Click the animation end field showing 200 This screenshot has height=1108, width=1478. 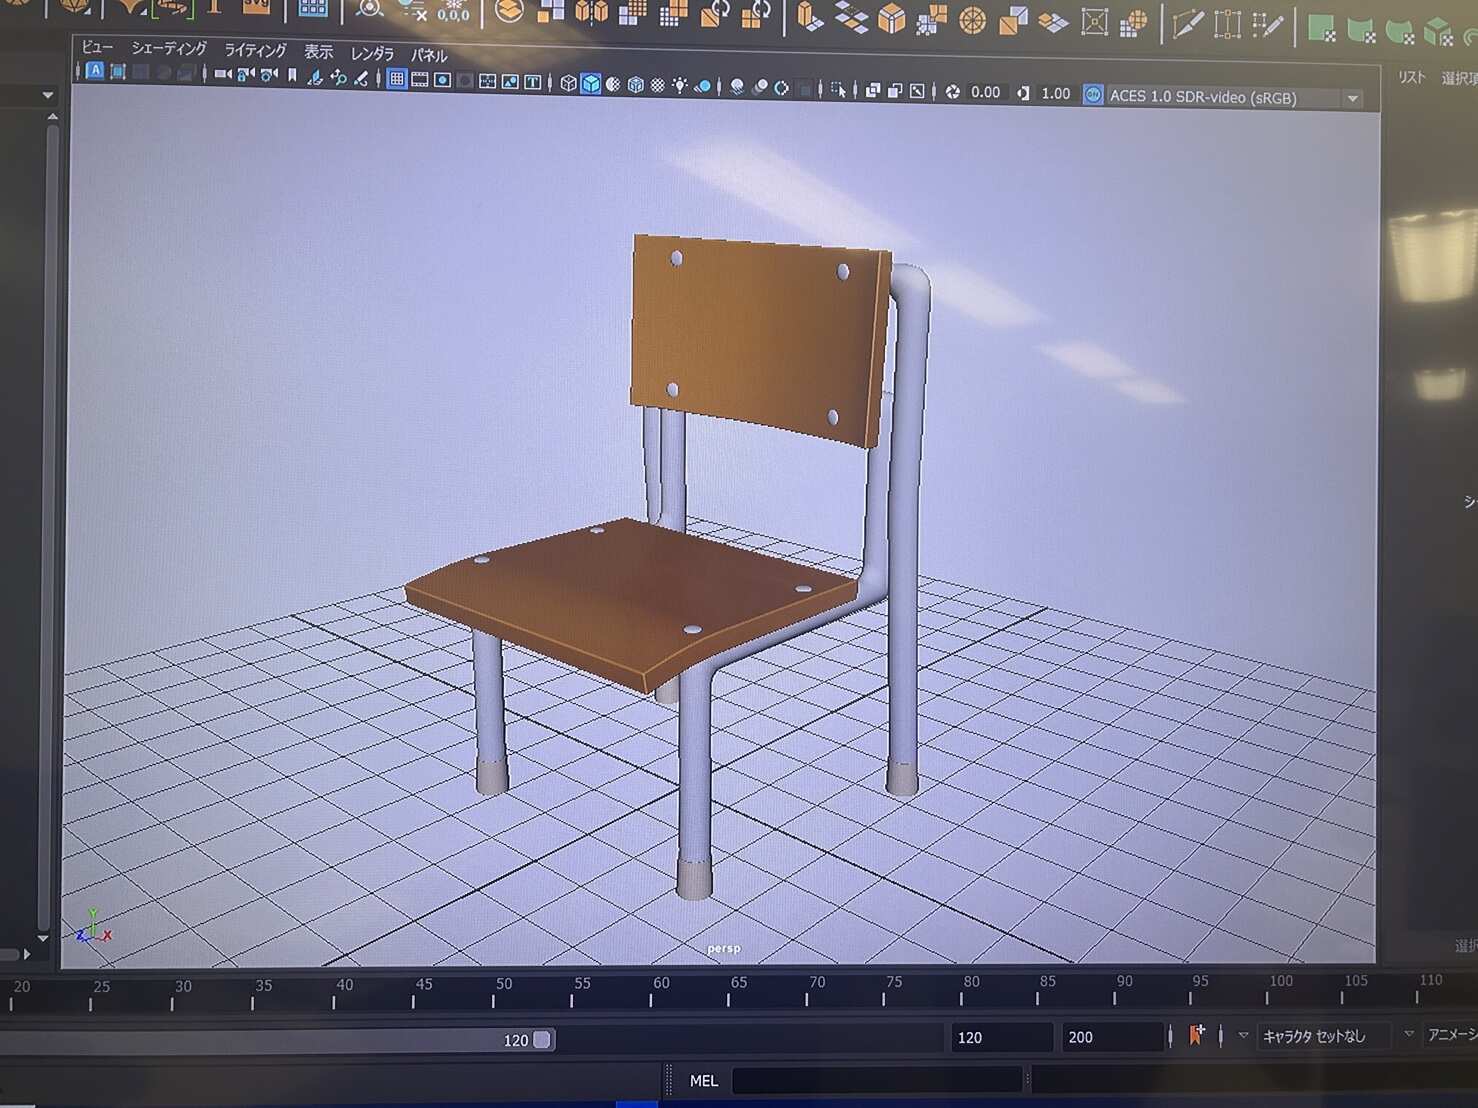1112,1037
